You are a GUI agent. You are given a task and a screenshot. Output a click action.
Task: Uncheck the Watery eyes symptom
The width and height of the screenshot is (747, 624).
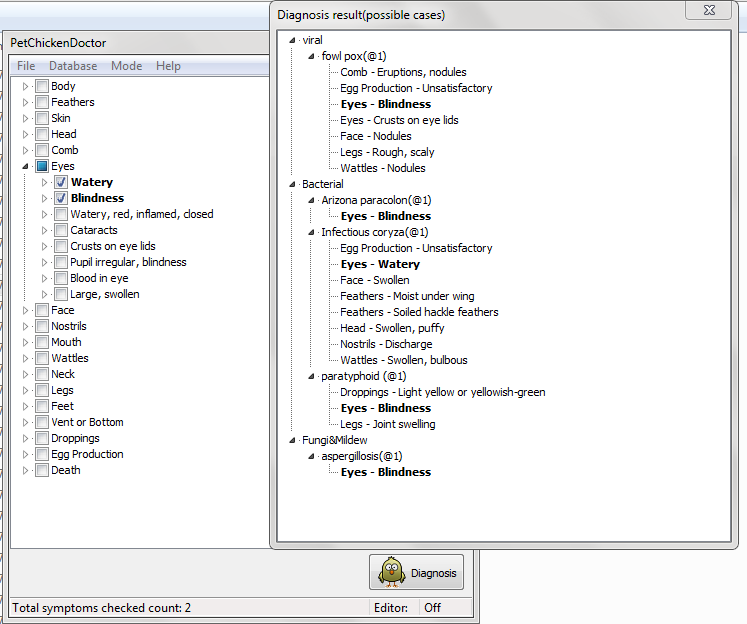pos(61,182)
